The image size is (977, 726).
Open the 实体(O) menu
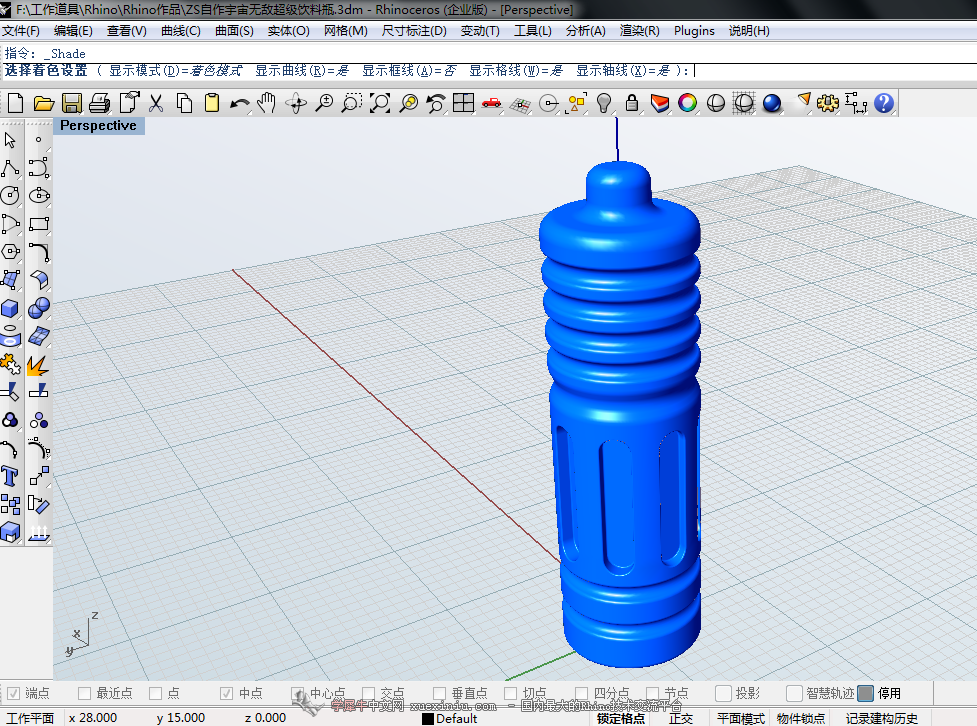288,31
